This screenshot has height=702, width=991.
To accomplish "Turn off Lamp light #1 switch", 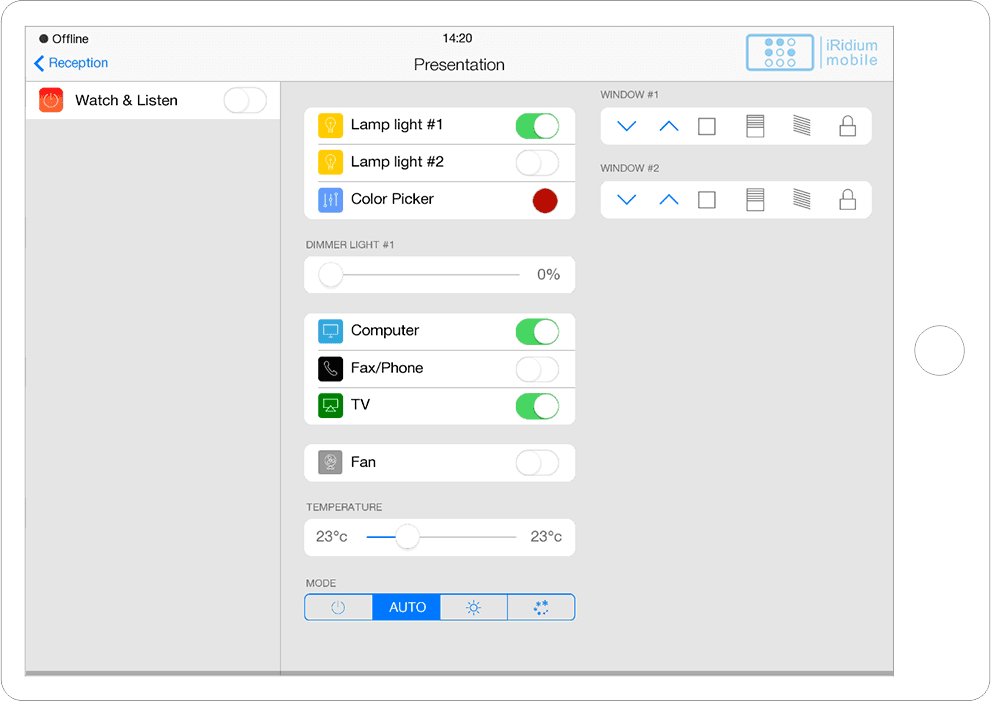I will [537, 126].
